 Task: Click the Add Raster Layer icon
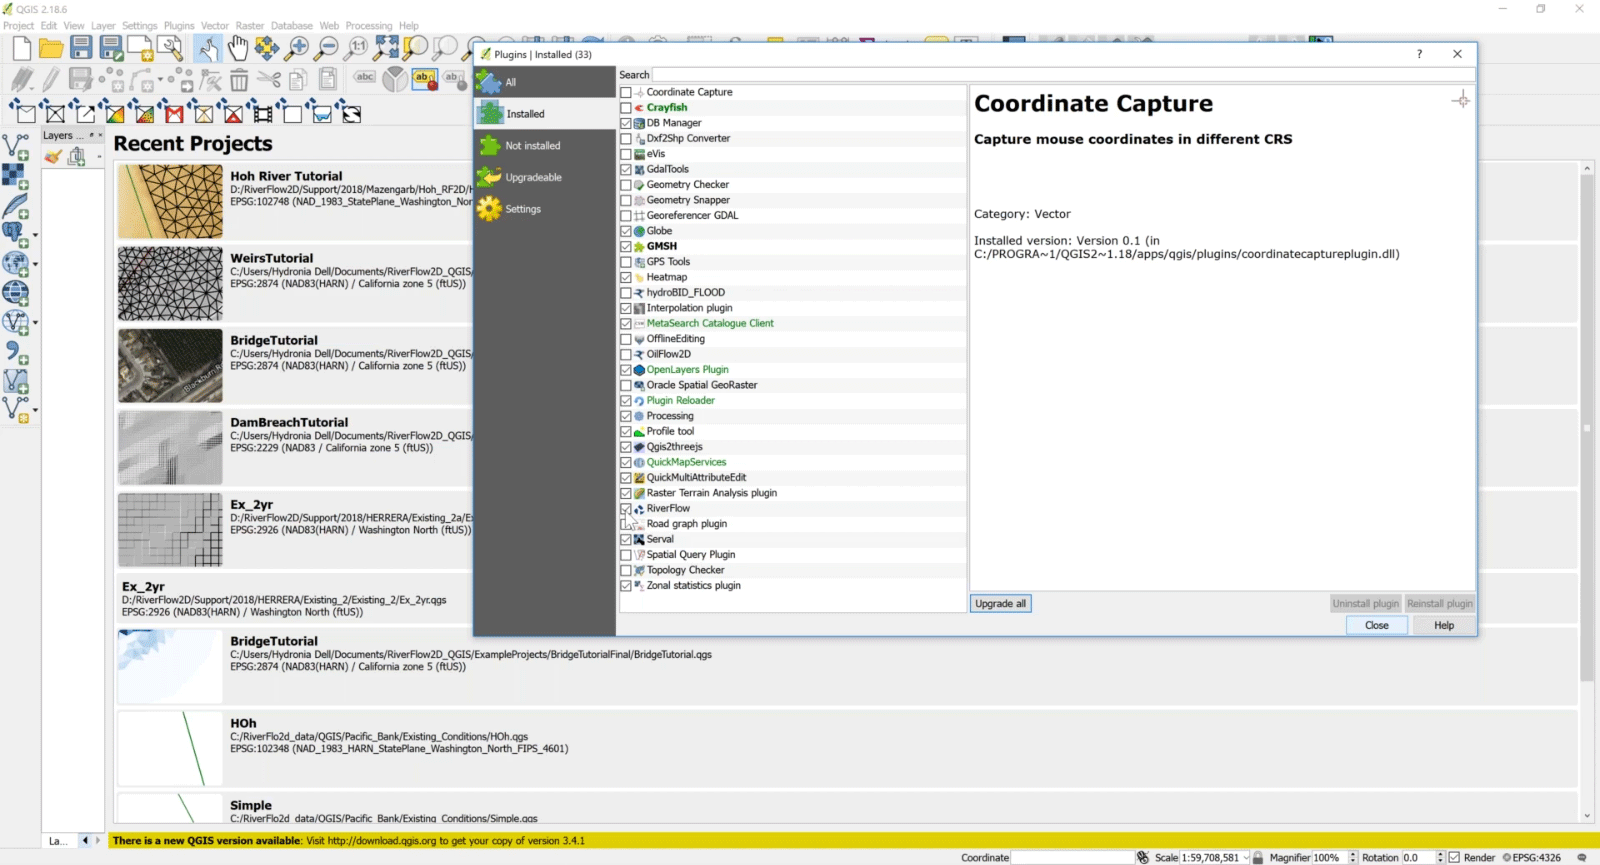pyautogui.click(x=15, y=177)
